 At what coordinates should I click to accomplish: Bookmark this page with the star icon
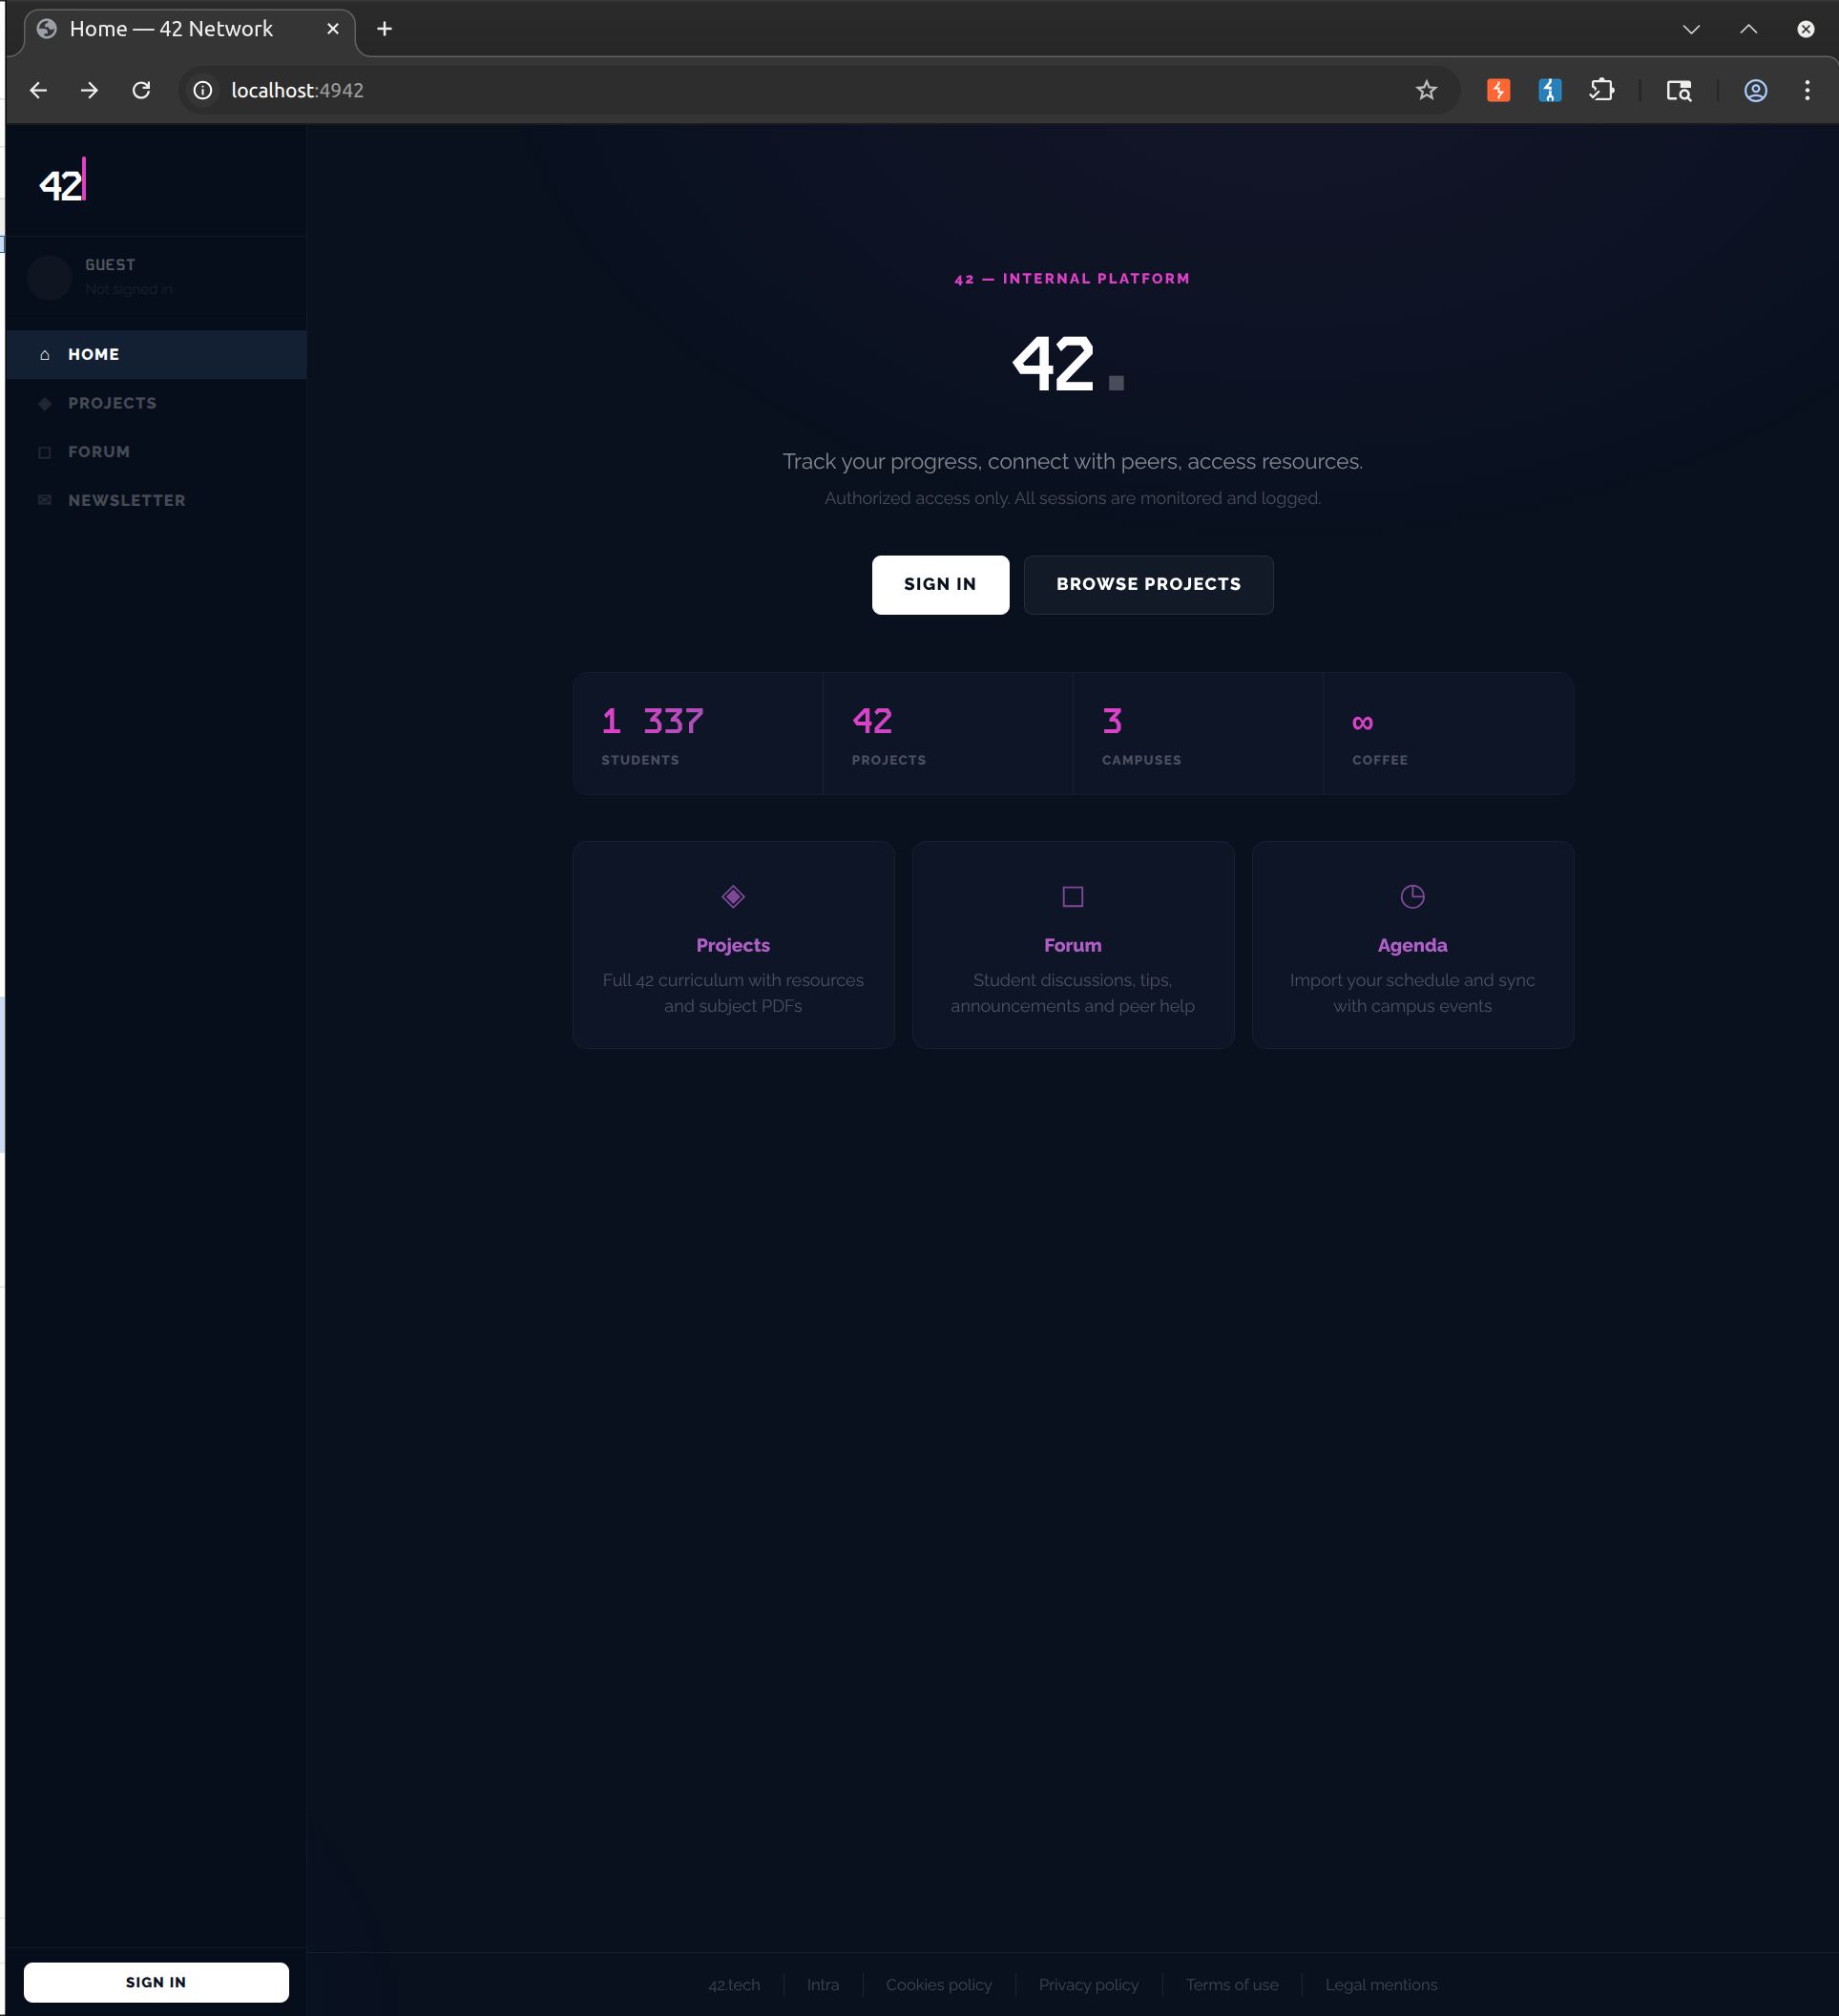[x=1426, y=90]
